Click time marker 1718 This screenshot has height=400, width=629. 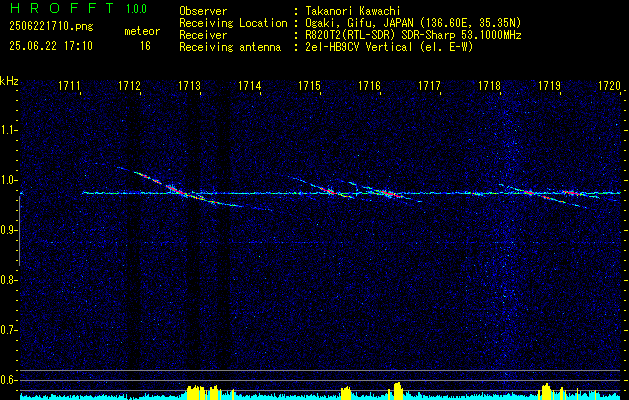(x=489, y=86)
